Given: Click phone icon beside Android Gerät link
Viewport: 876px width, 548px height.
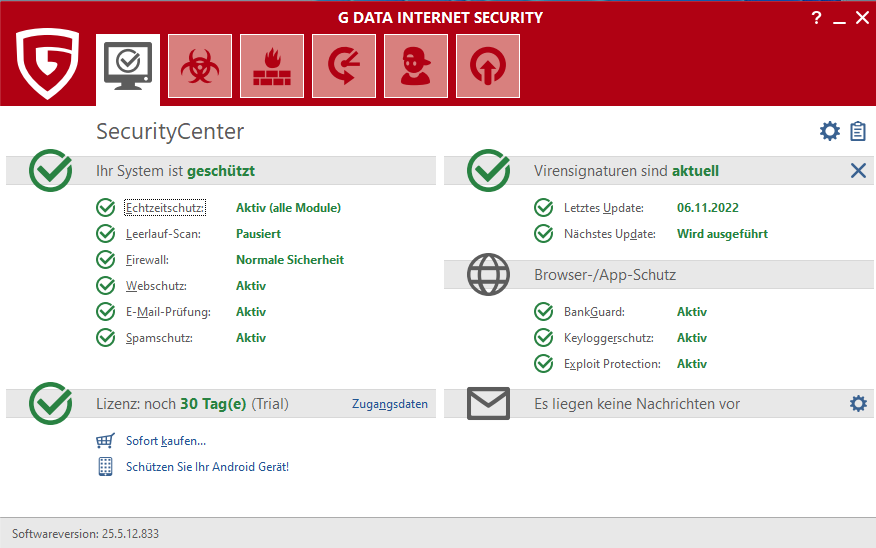Looking at the screenshot, I should click(105, 466).
